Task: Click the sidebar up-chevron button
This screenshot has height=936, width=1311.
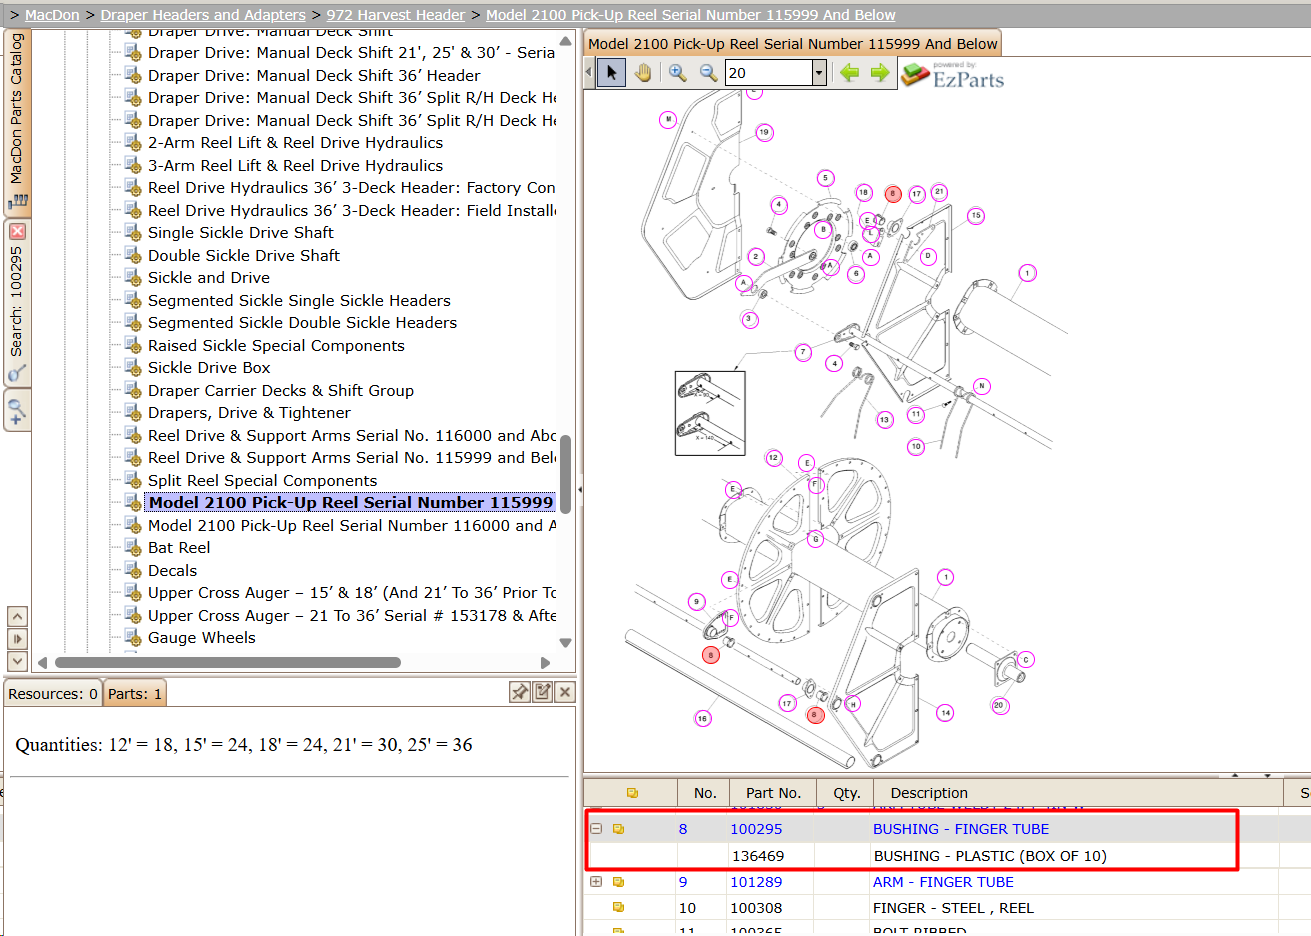Action: 17,616
